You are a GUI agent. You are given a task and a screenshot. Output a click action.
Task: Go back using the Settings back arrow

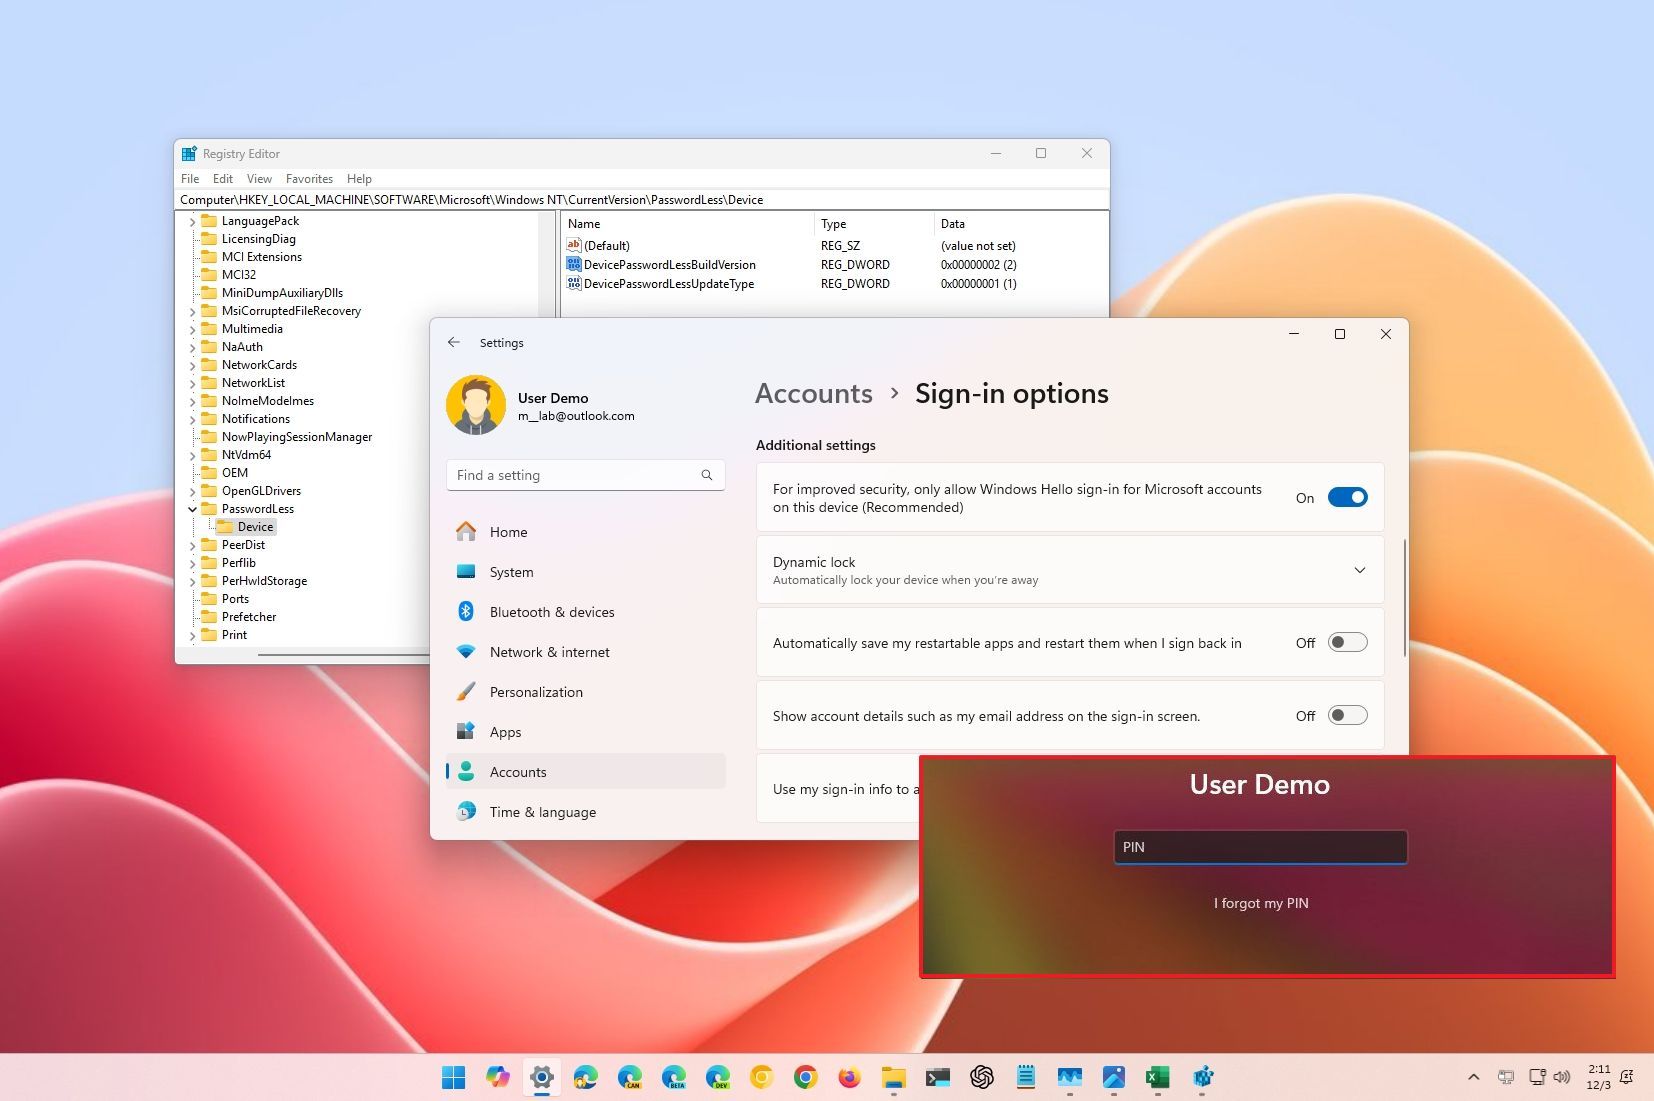(455, 342)
